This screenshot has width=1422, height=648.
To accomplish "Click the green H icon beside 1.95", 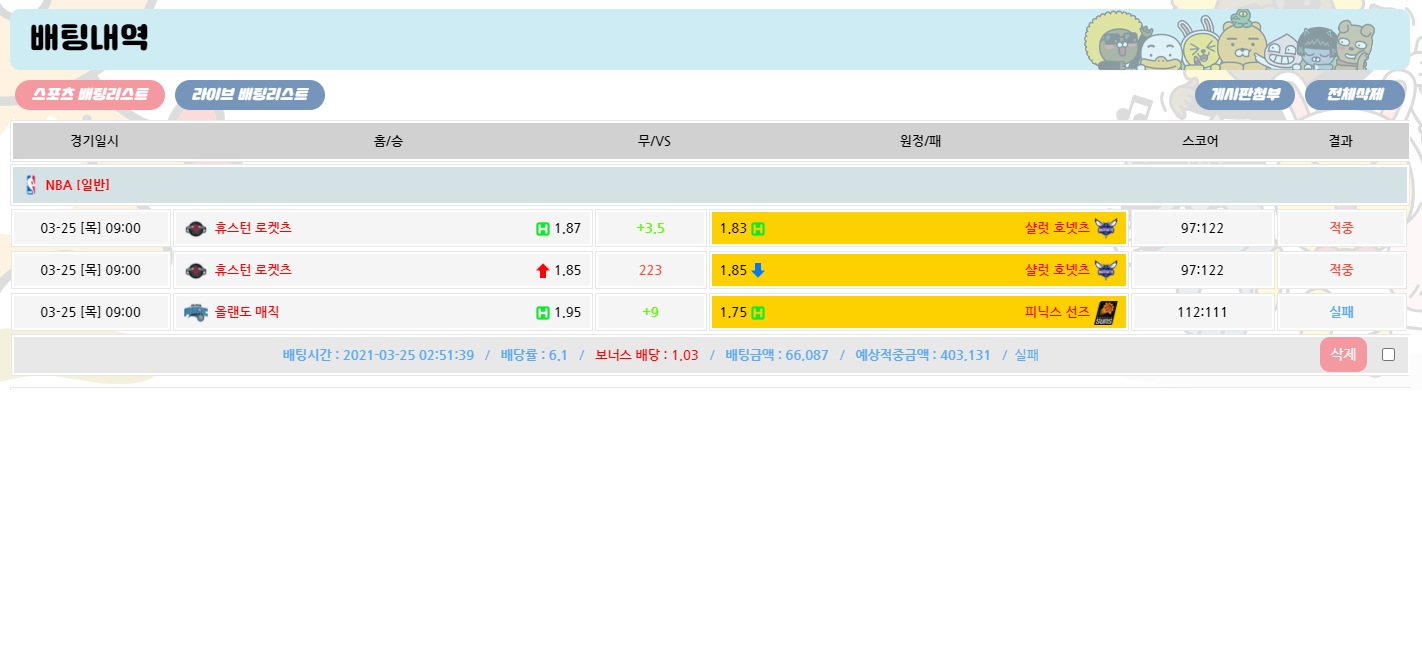I will click(543, 312).
